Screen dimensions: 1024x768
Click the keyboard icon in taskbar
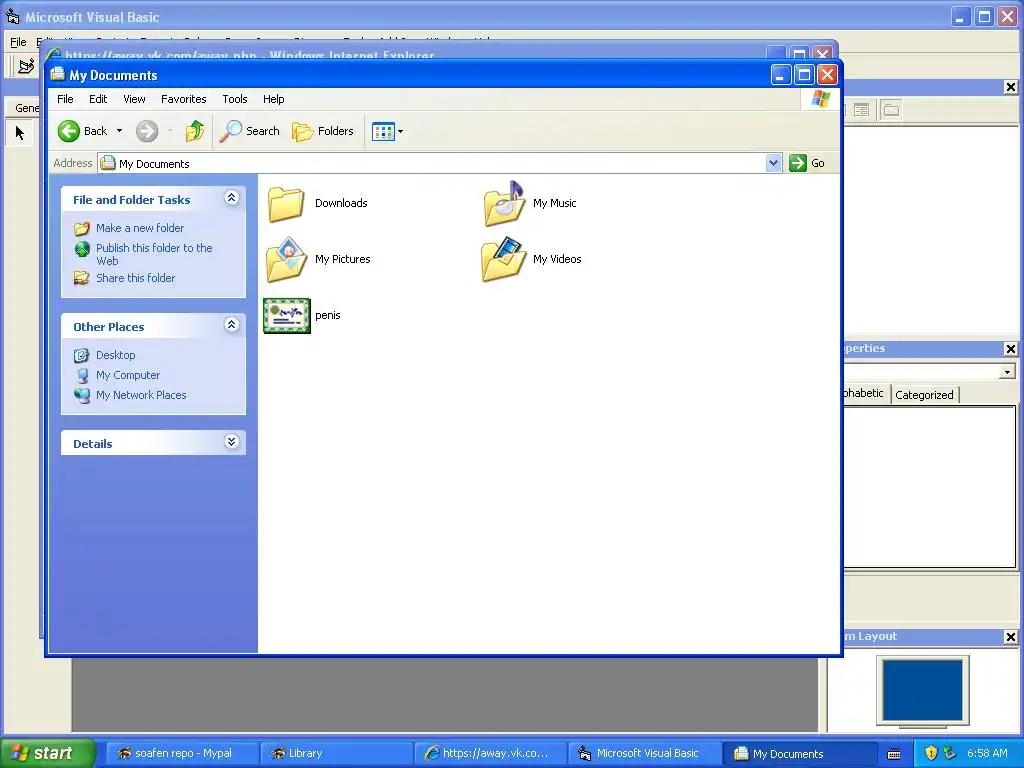coord(894,754)
